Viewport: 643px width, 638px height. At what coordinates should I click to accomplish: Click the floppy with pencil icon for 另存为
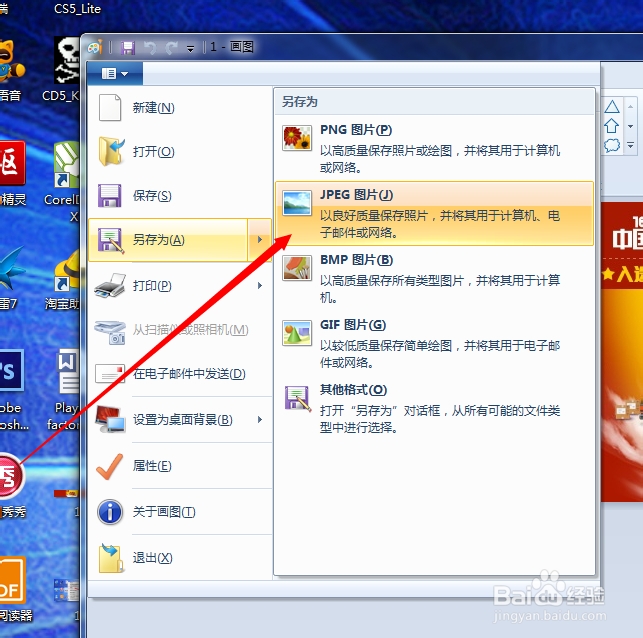point(111,240)
